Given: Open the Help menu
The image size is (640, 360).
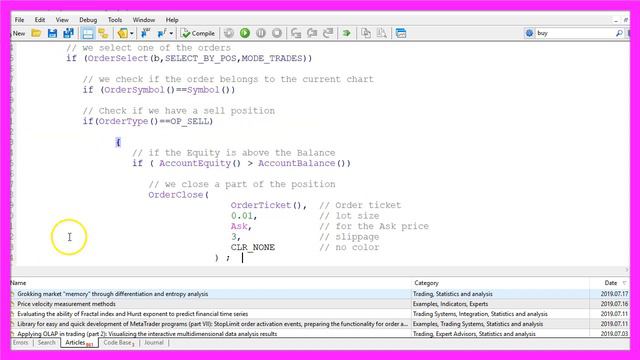Looking at the screenshot, I should coord(172,20).
